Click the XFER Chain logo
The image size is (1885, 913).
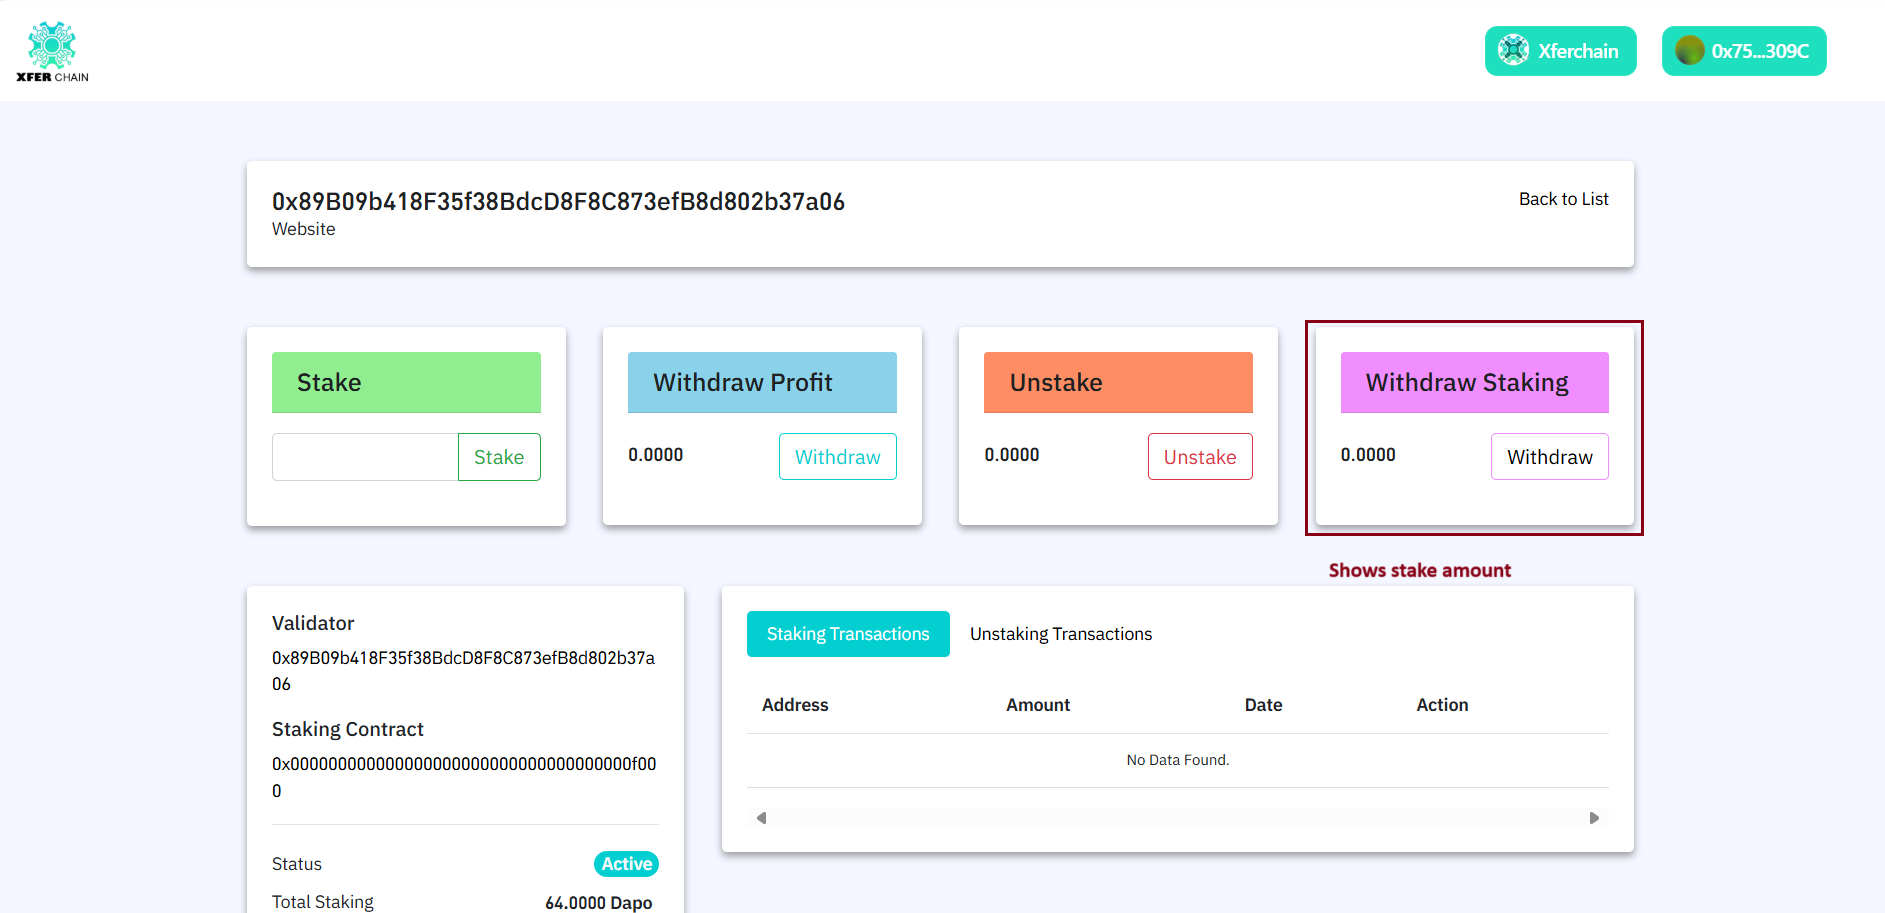52,48
